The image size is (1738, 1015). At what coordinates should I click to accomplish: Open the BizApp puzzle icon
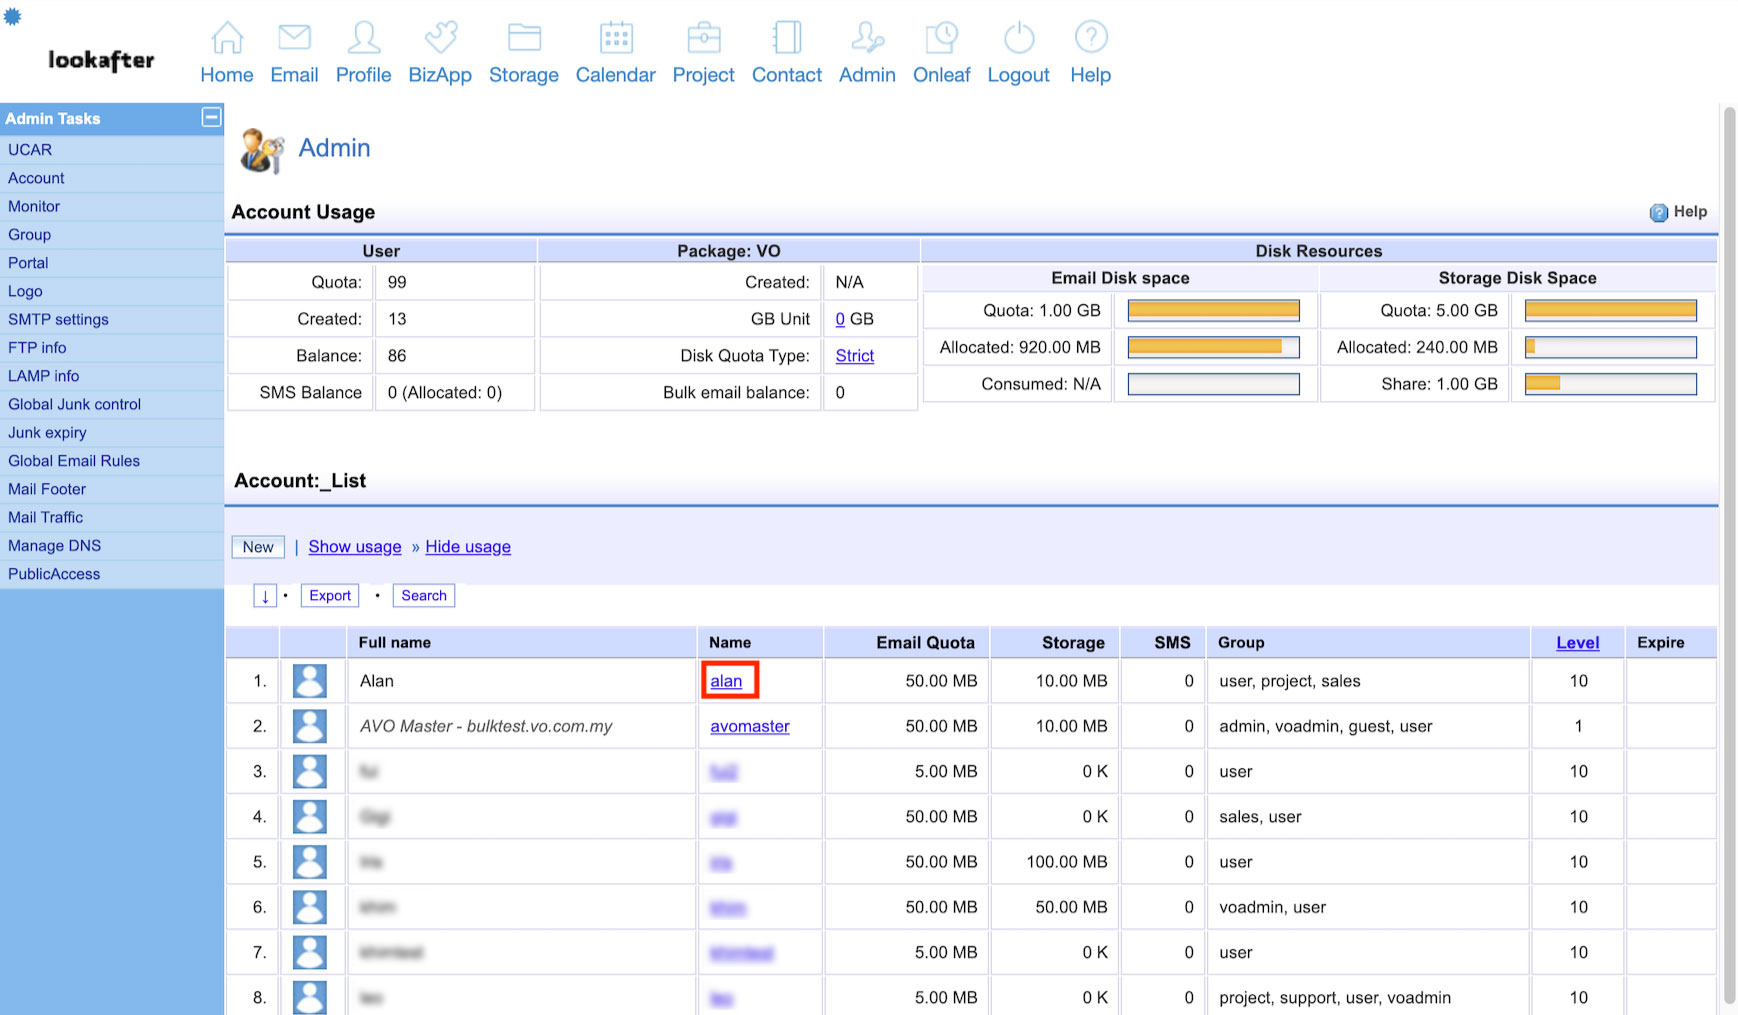coord(440,39)
